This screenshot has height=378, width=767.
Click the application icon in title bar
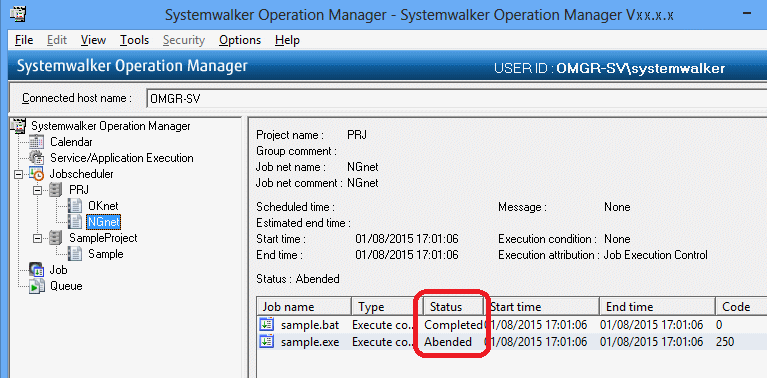click(x=18, y=15)
